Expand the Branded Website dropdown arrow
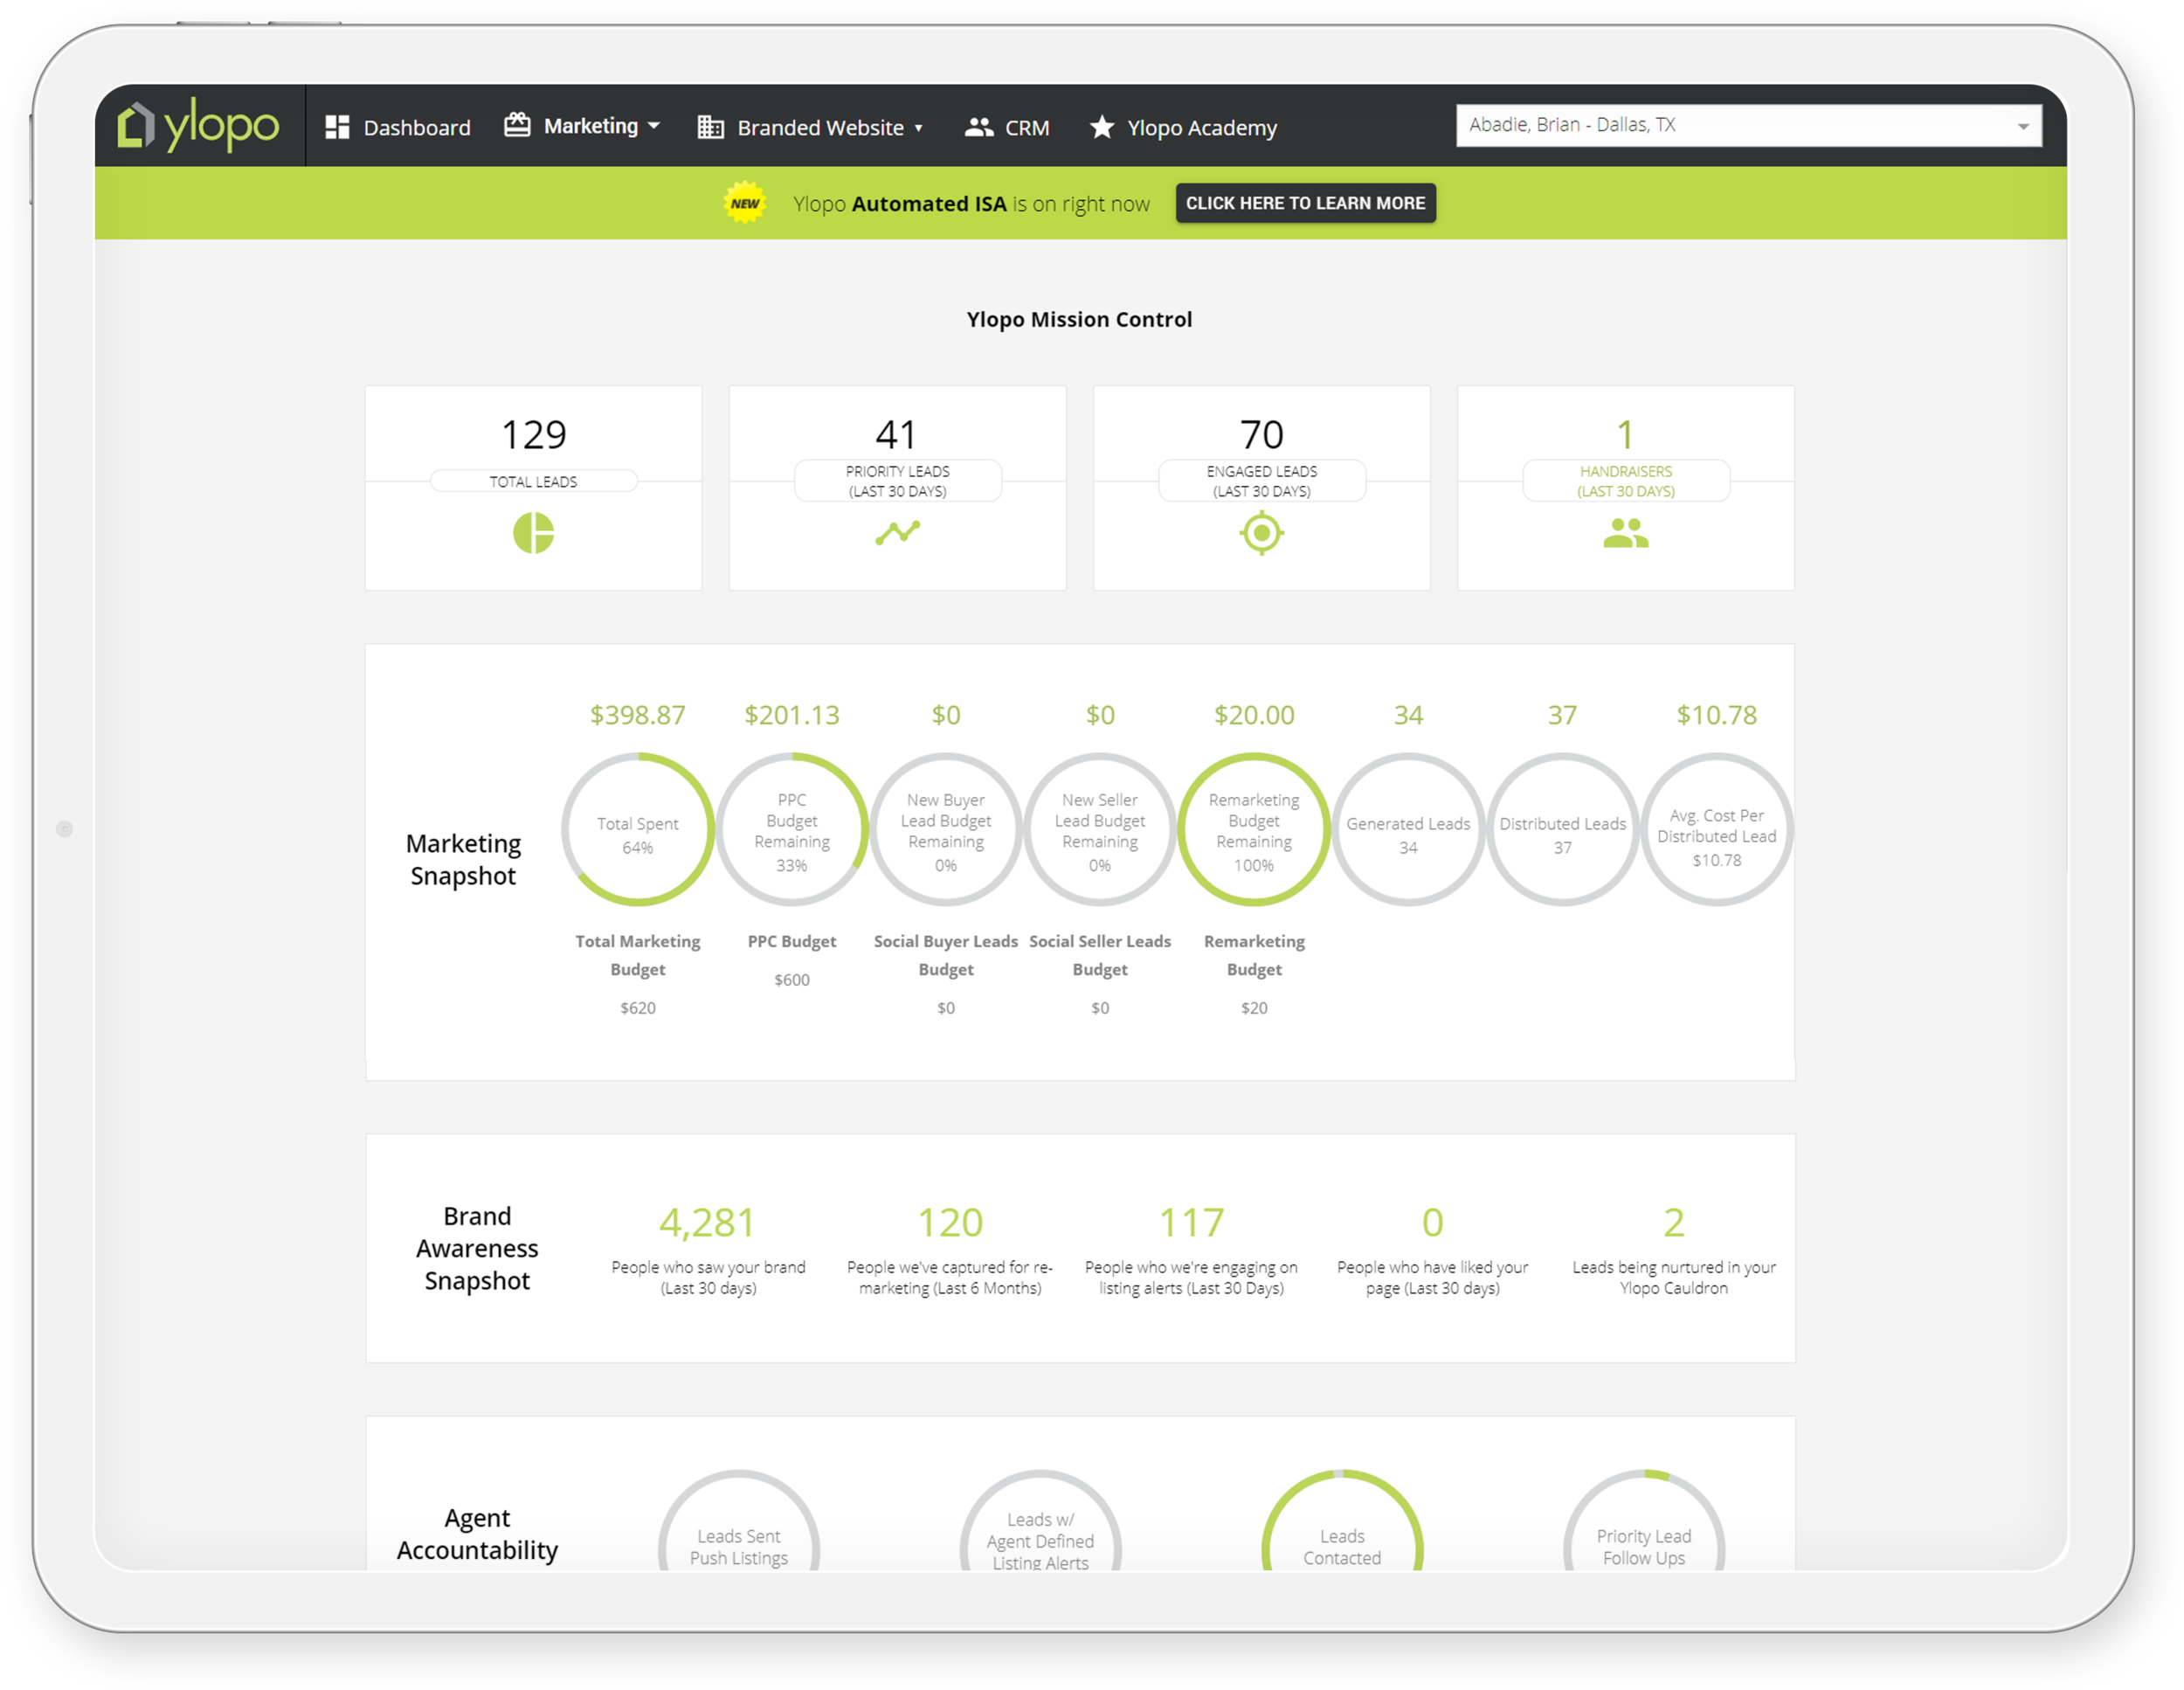The width and height of the screenshot is (2184, 1690). coord(918,128)
